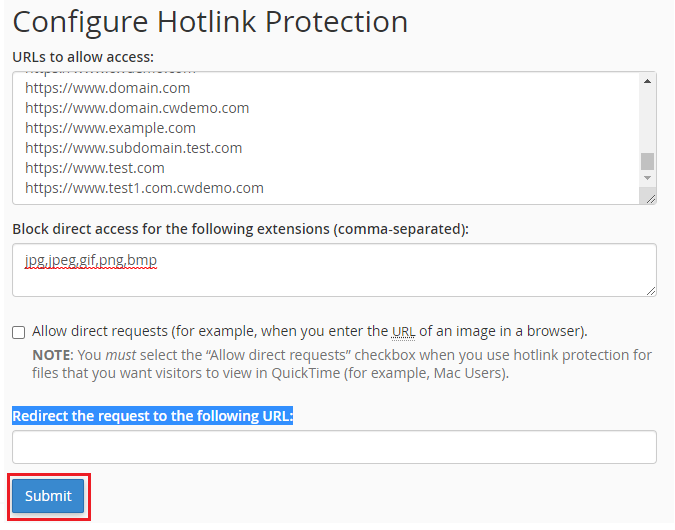Click the Submit button
The width and height of the screenshot is (675, 530).
tap(48, 496)
